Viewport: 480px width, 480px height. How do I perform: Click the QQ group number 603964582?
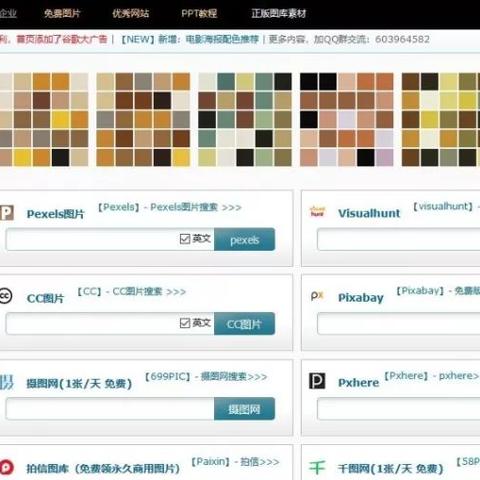402,39
